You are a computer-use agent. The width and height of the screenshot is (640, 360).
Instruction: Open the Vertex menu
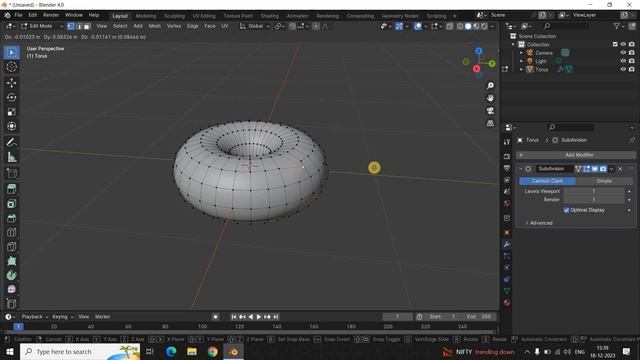click(x=173, y=26)
